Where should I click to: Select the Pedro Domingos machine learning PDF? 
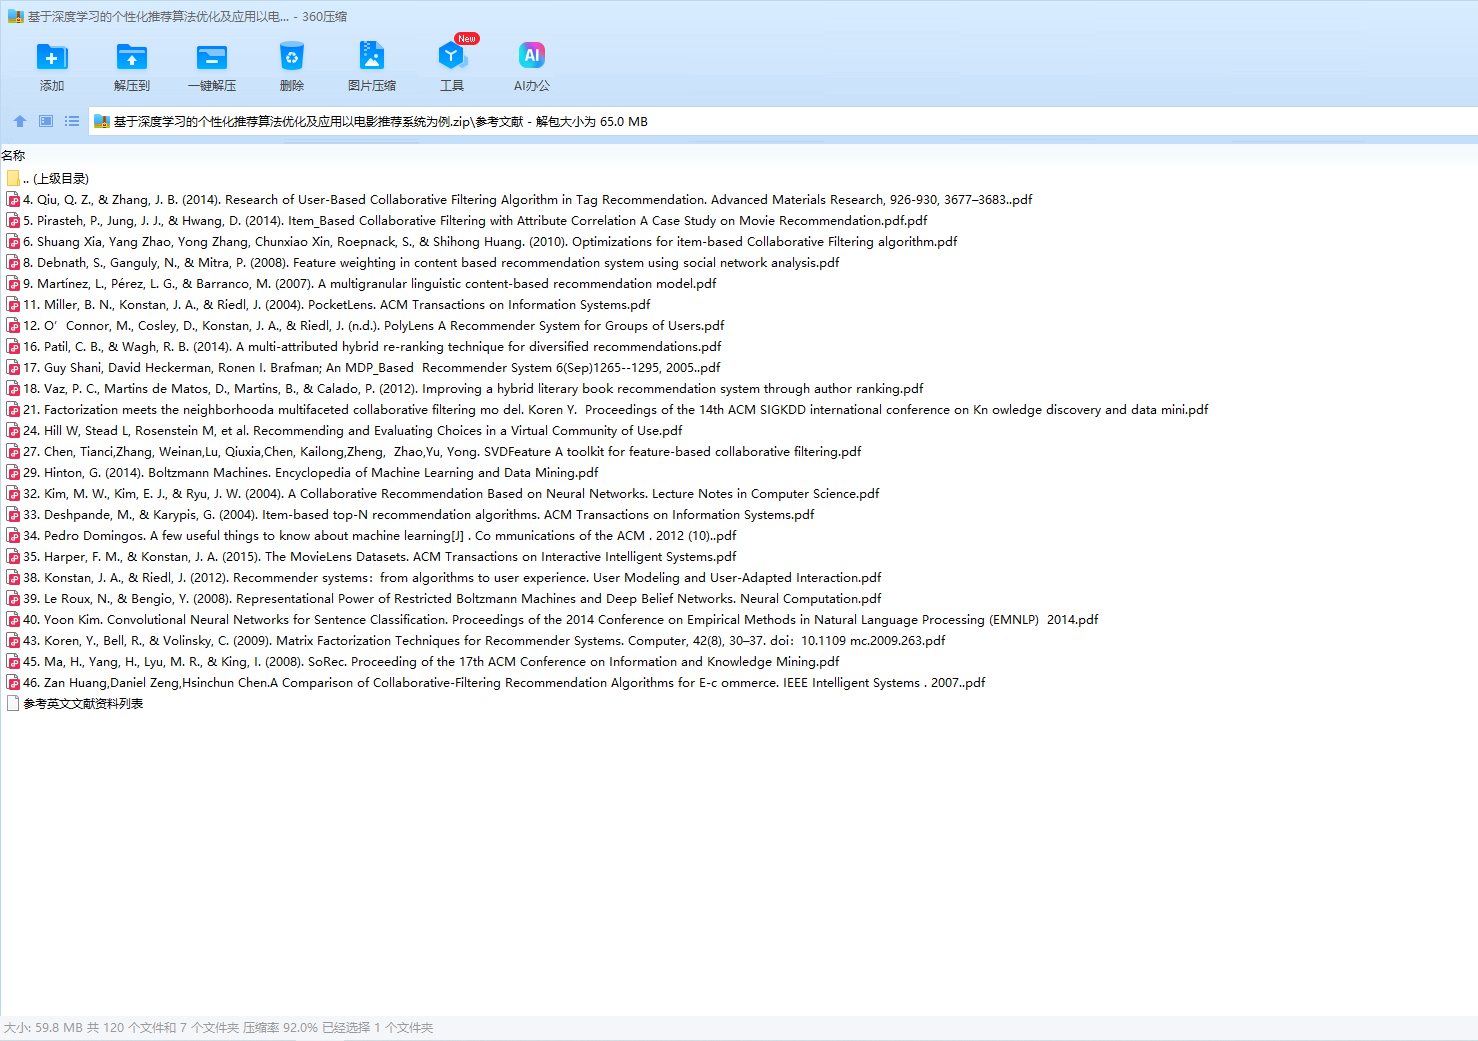380,536
